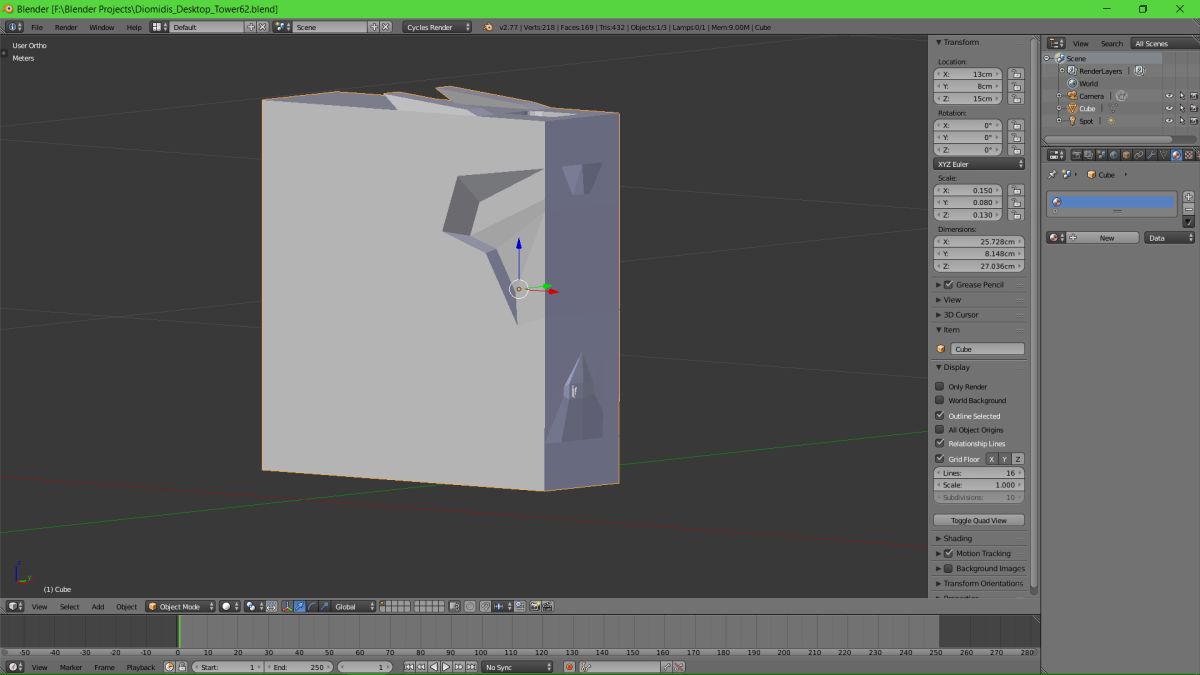Click Search in the outliner header
This screenshot has width=1200, height=675.
click(x=1112, y=44)
